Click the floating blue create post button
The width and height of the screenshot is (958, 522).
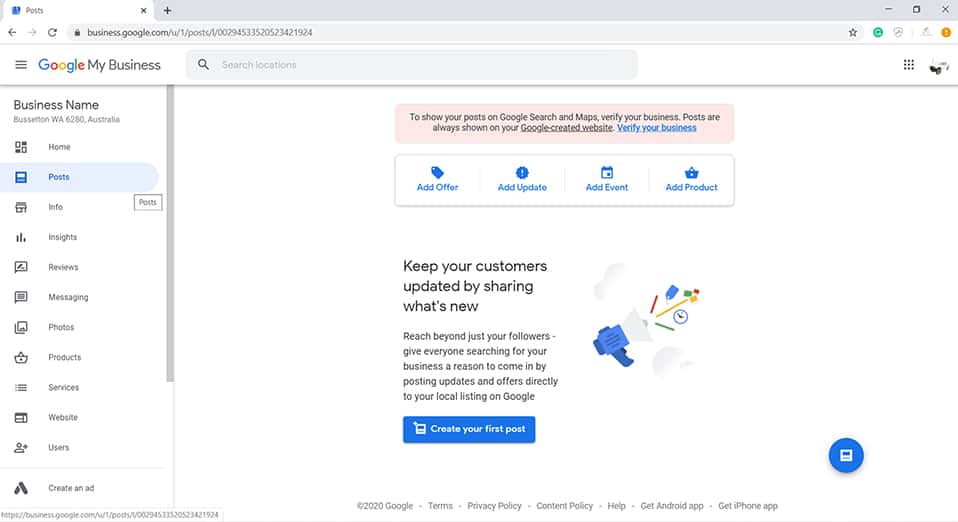[x=846, y=455]
